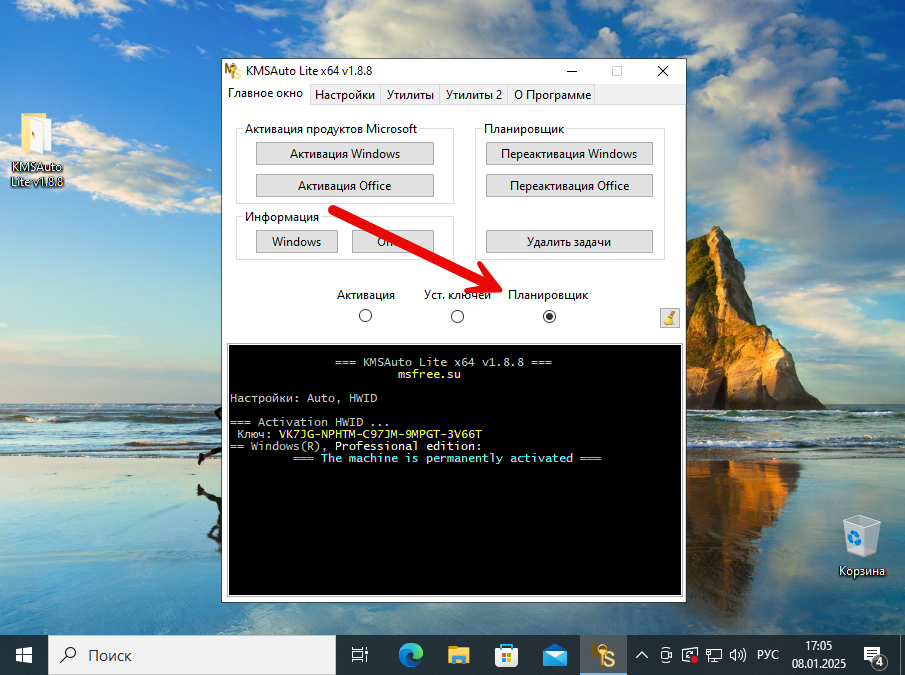Select the Планировщик radio button
The image size is (905, 675).
(x=548, y=316)
